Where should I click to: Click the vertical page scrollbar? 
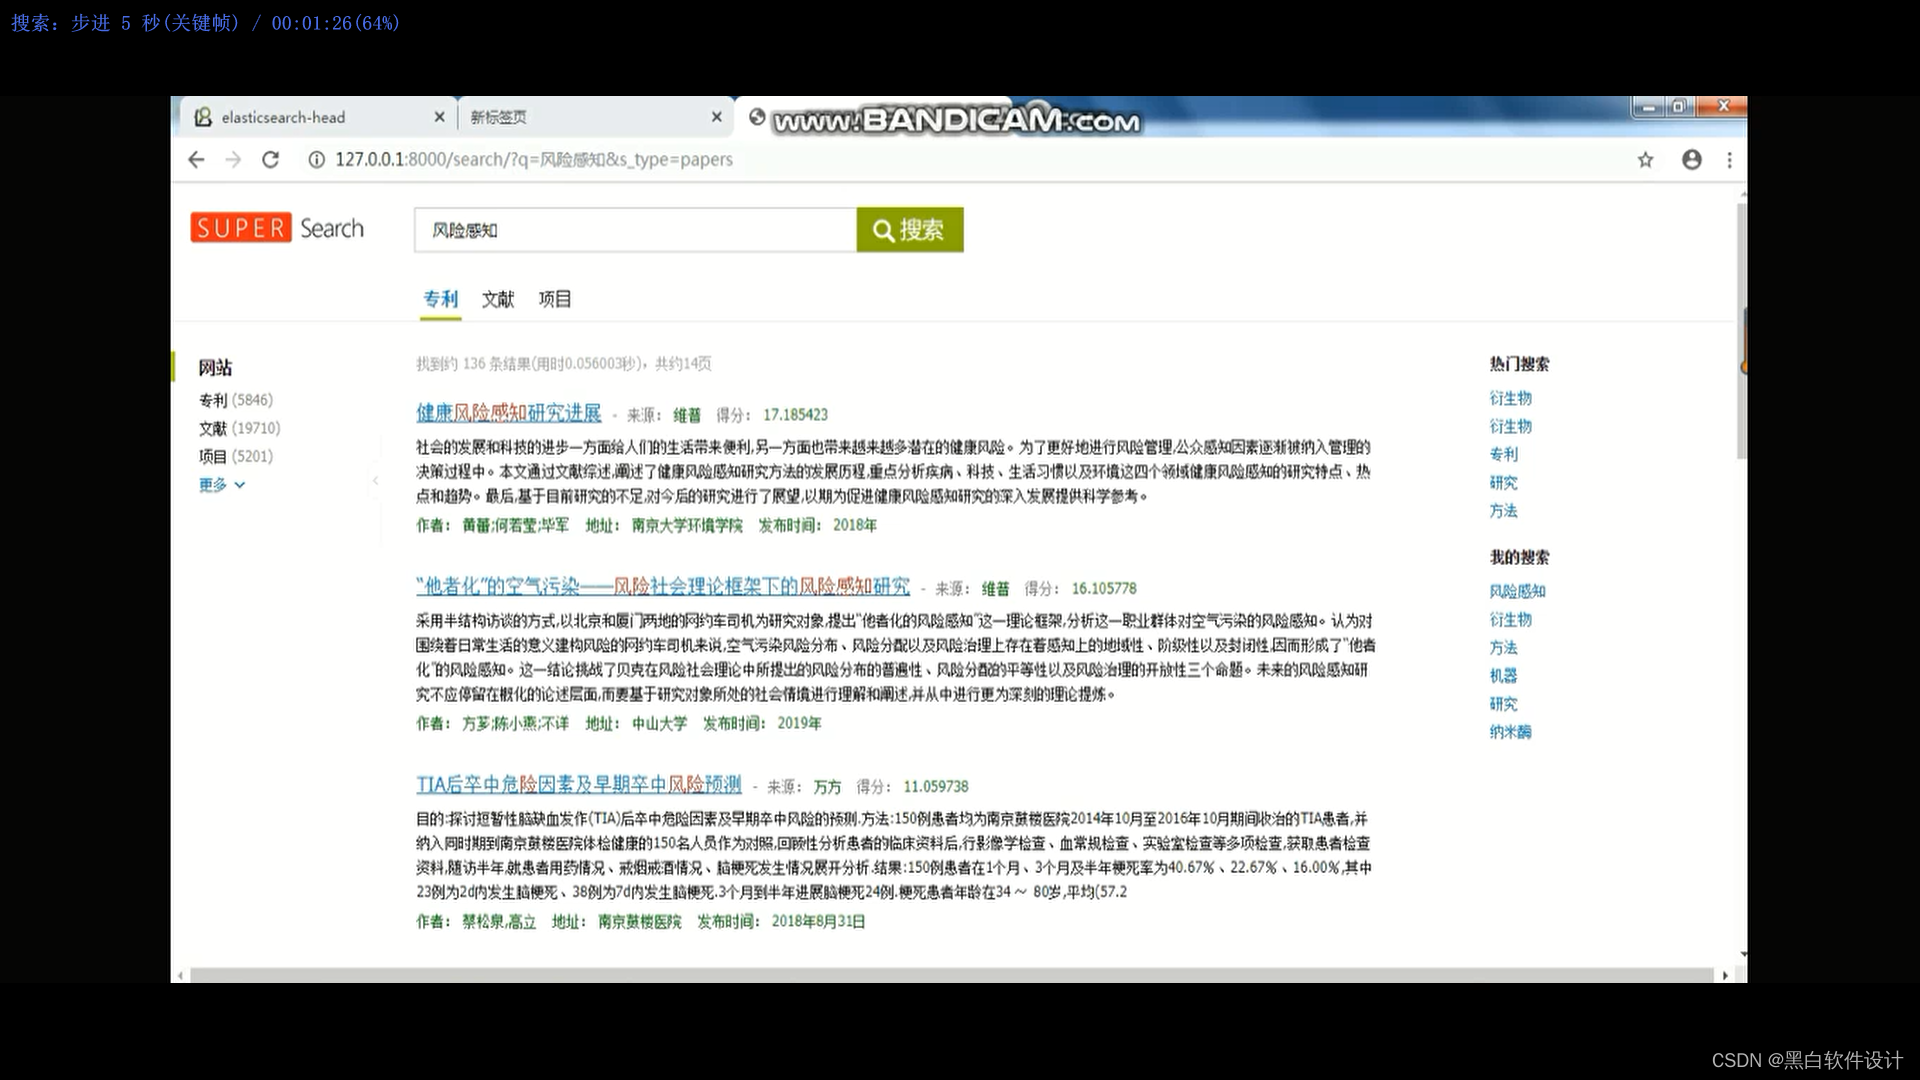[x=1742, y=330]
